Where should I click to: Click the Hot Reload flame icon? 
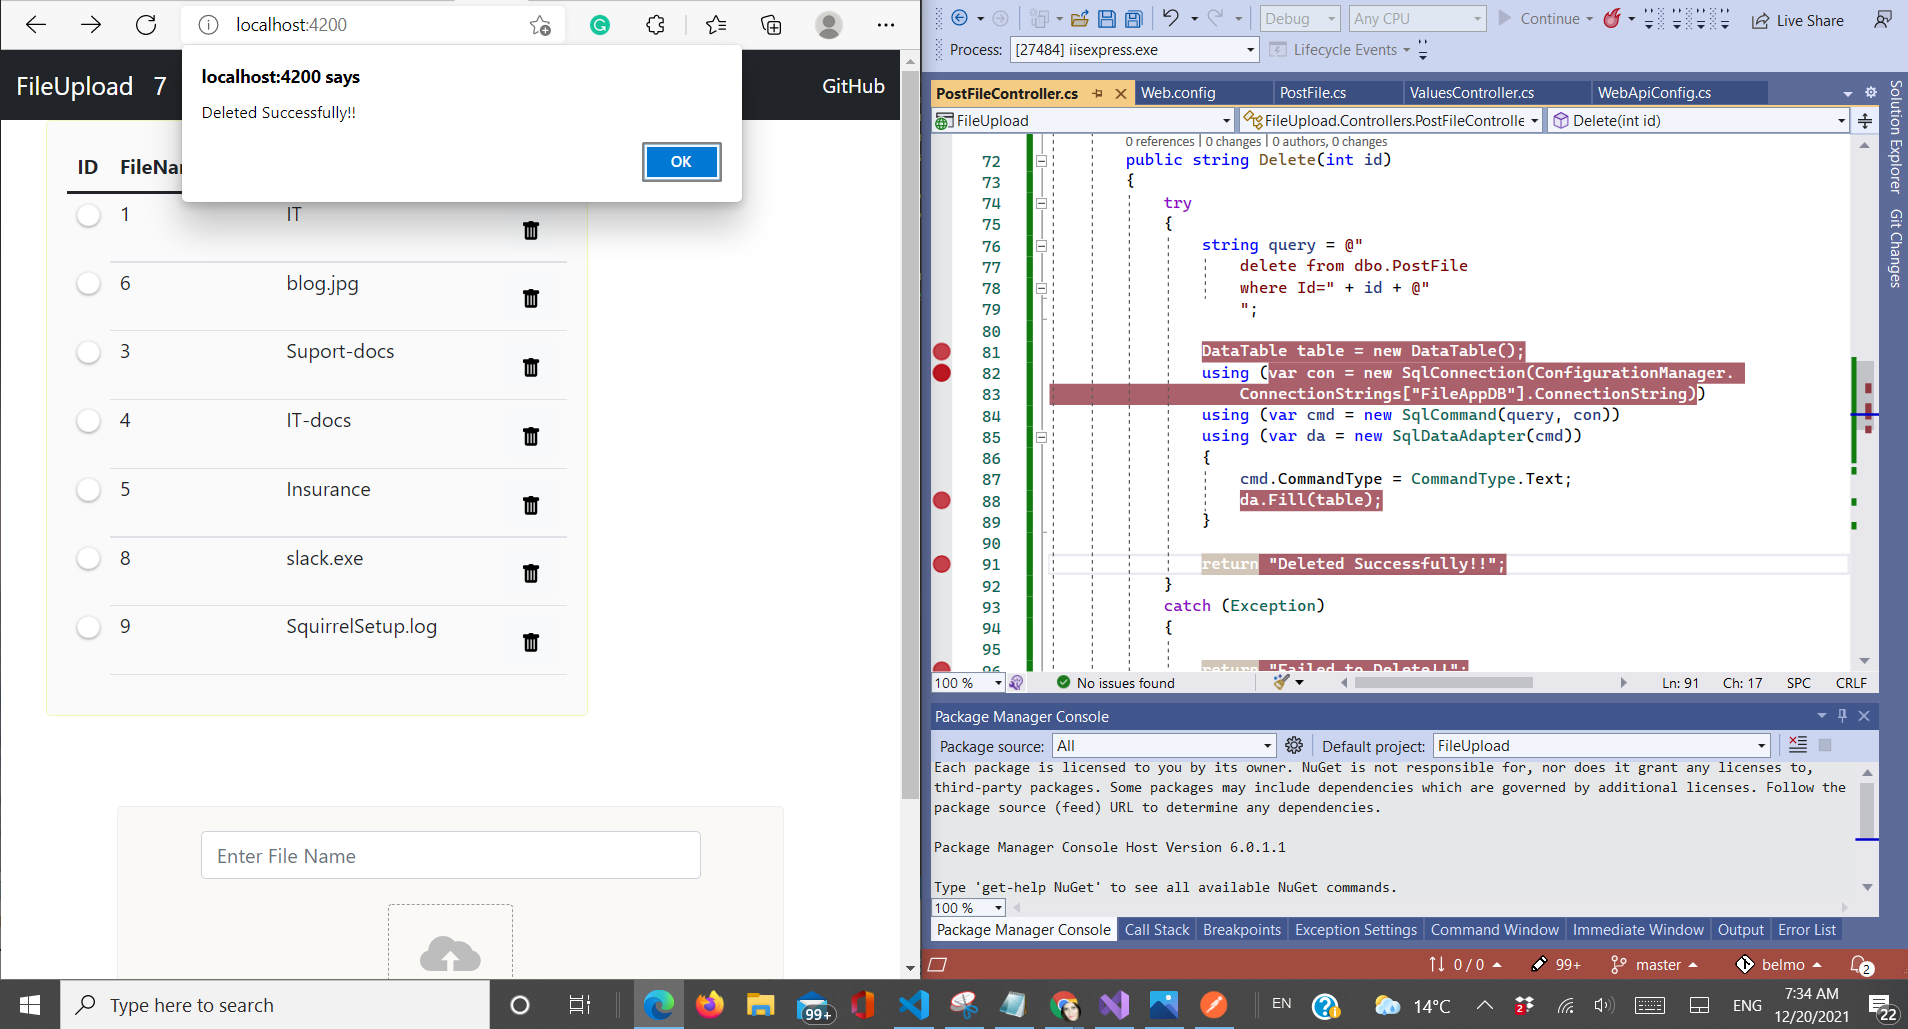click(x=1611, y=18)
